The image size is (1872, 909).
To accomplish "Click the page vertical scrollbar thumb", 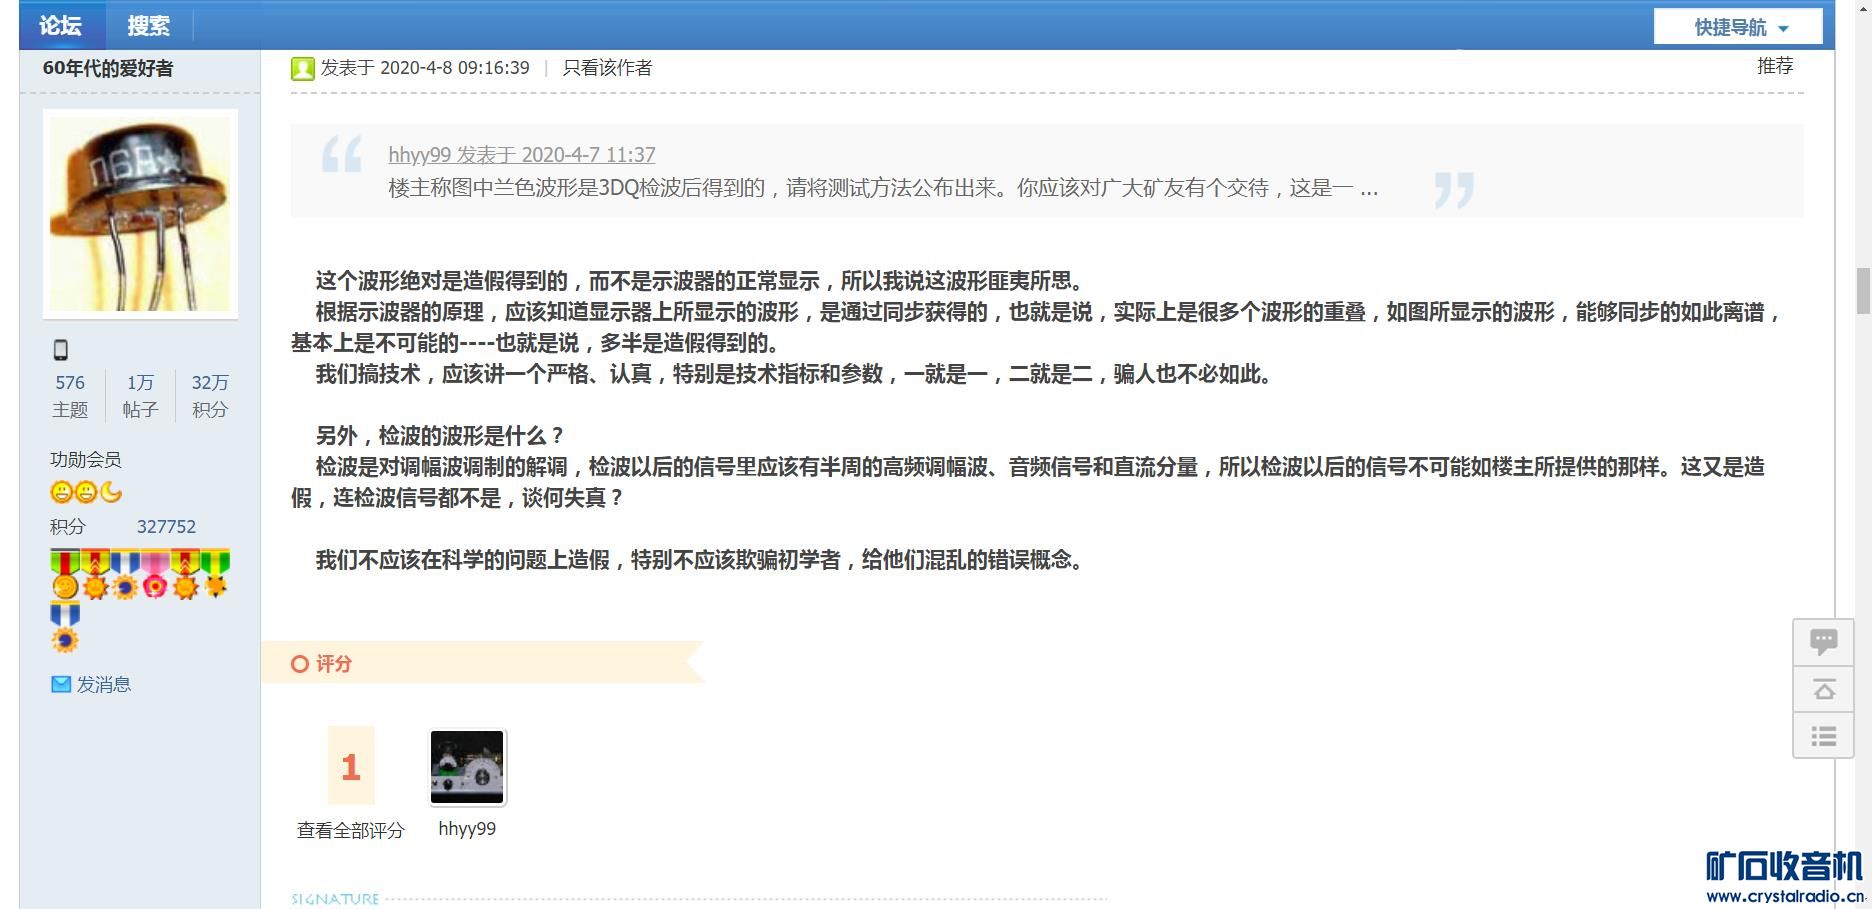I will coord(1863,291).
